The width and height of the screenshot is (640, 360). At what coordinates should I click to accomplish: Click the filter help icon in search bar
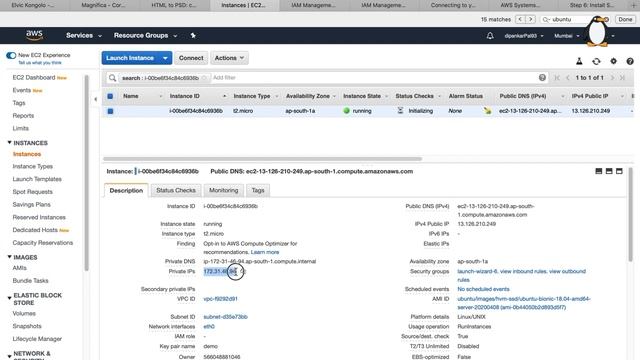pos(542,78)
